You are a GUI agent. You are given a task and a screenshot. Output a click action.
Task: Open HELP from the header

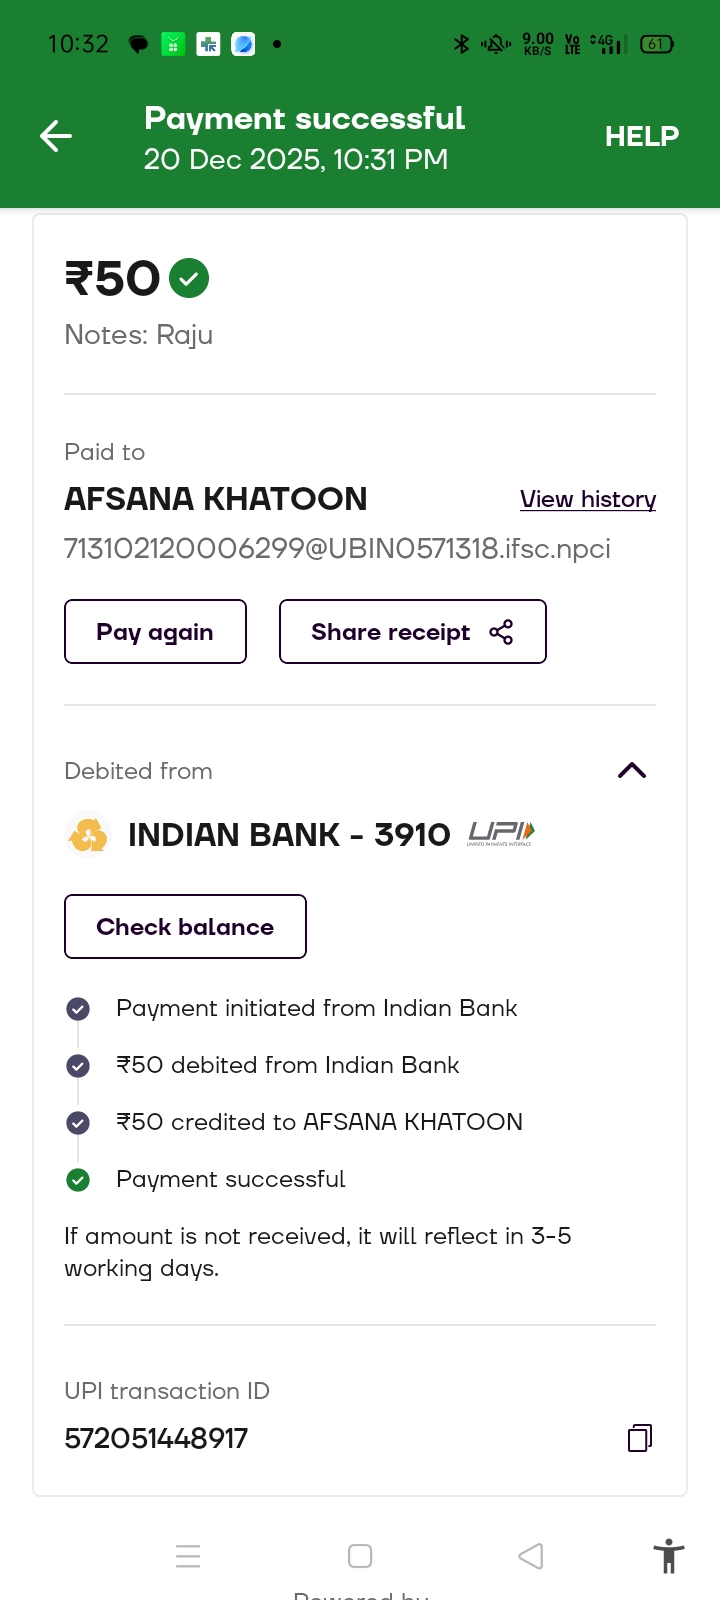pos(641,136)
